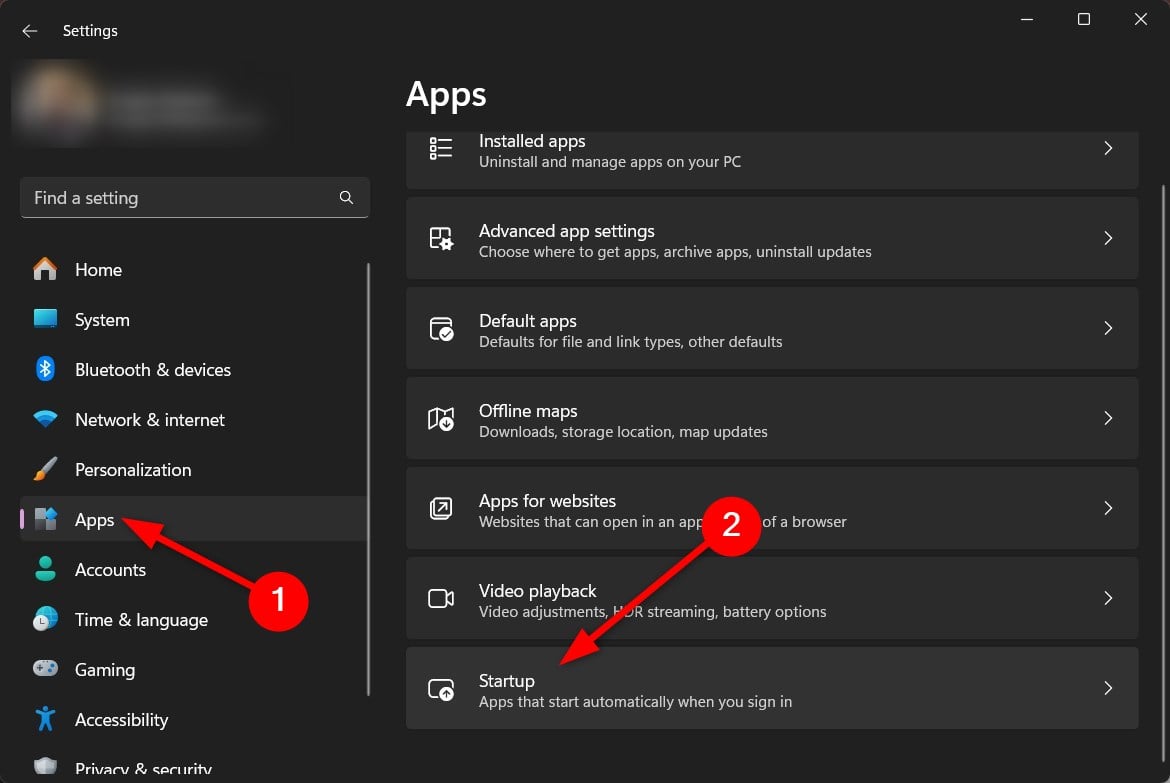Screen dimensions: 1170x783
Task: Open Personalization settings
Action: 193,470
